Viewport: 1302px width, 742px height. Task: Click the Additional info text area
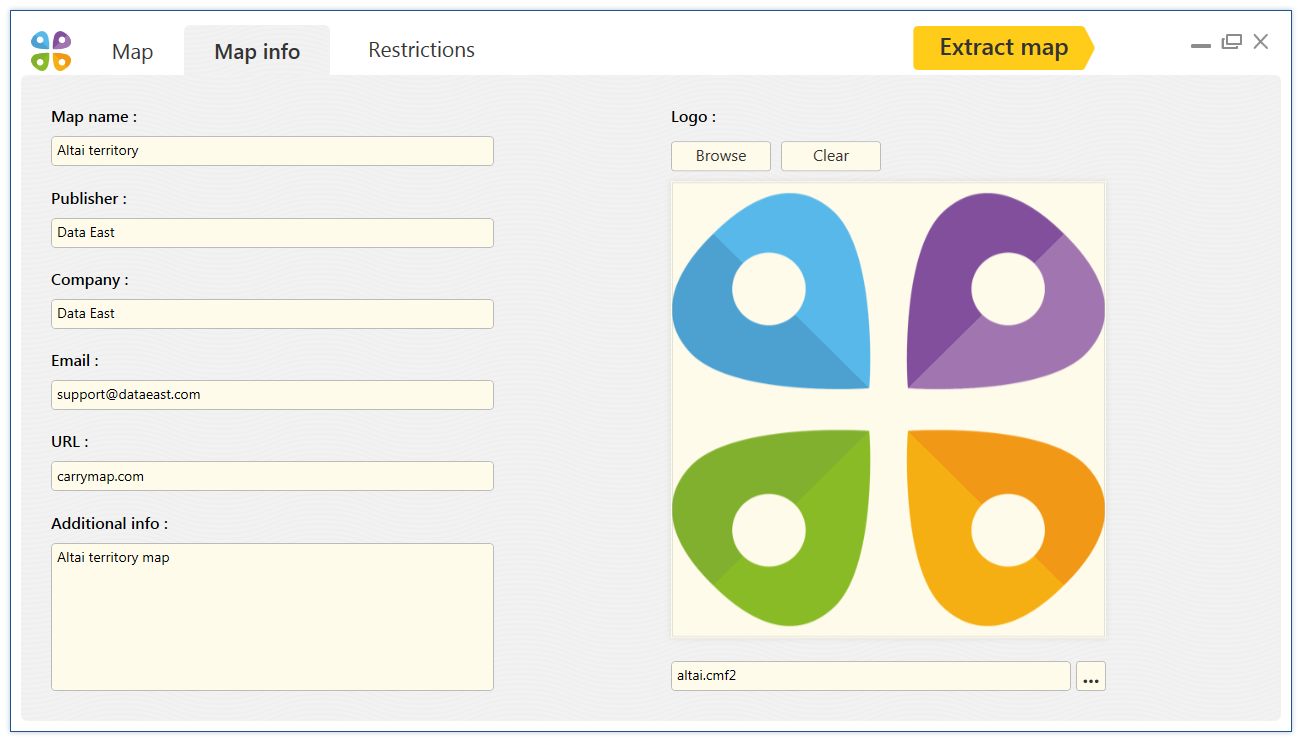point(272,617)
